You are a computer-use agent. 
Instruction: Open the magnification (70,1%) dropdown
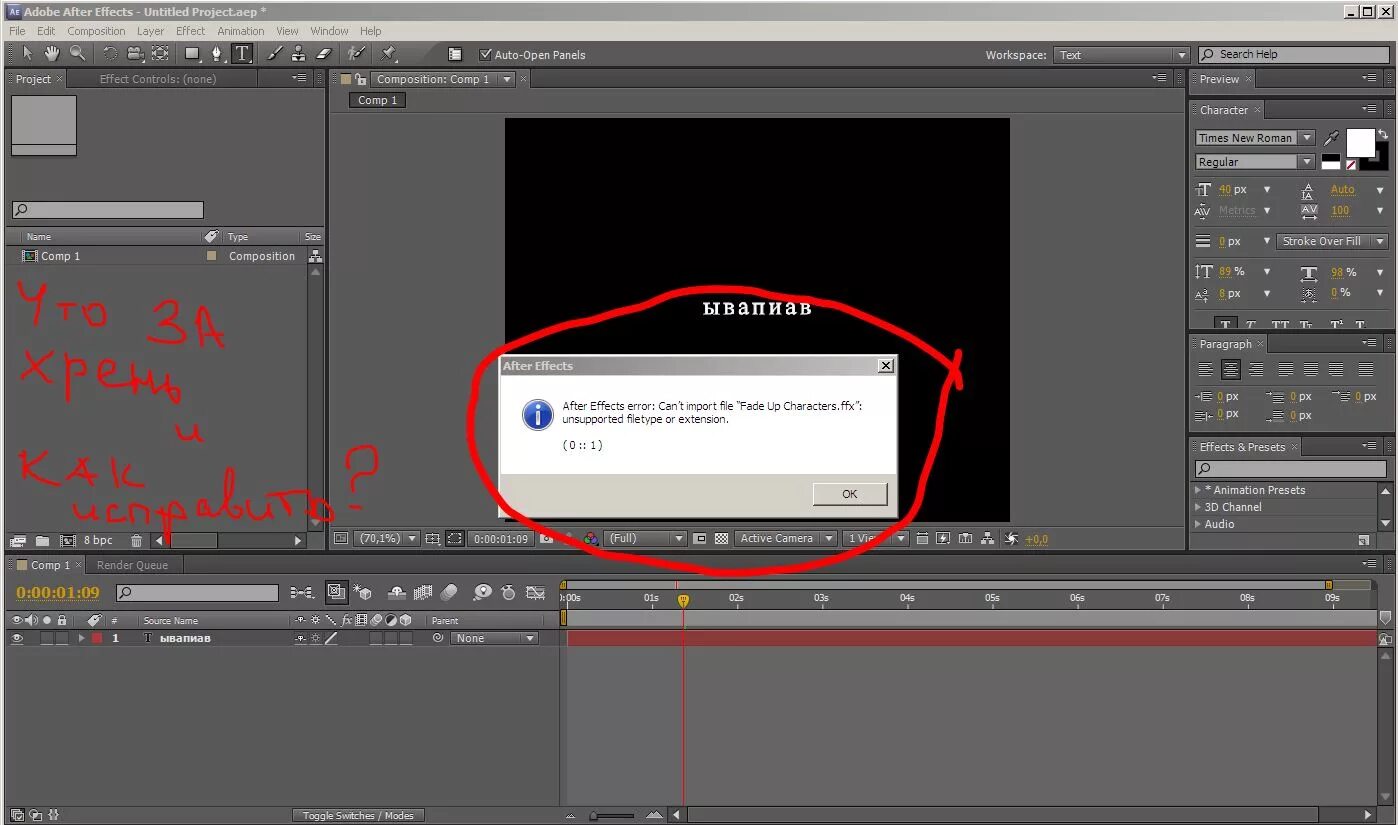388,538
